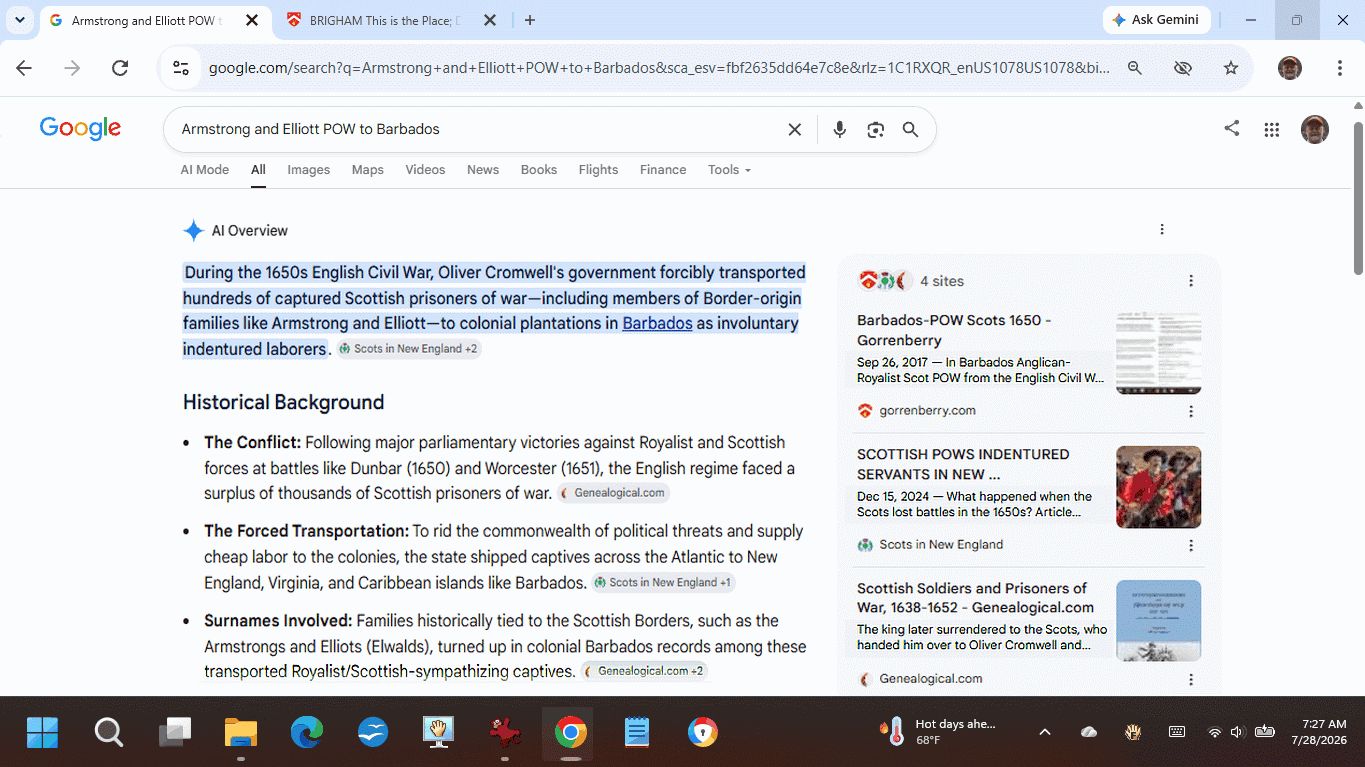
Task: Open Chrome's three-dot menu
Action: pos(1340,68)
